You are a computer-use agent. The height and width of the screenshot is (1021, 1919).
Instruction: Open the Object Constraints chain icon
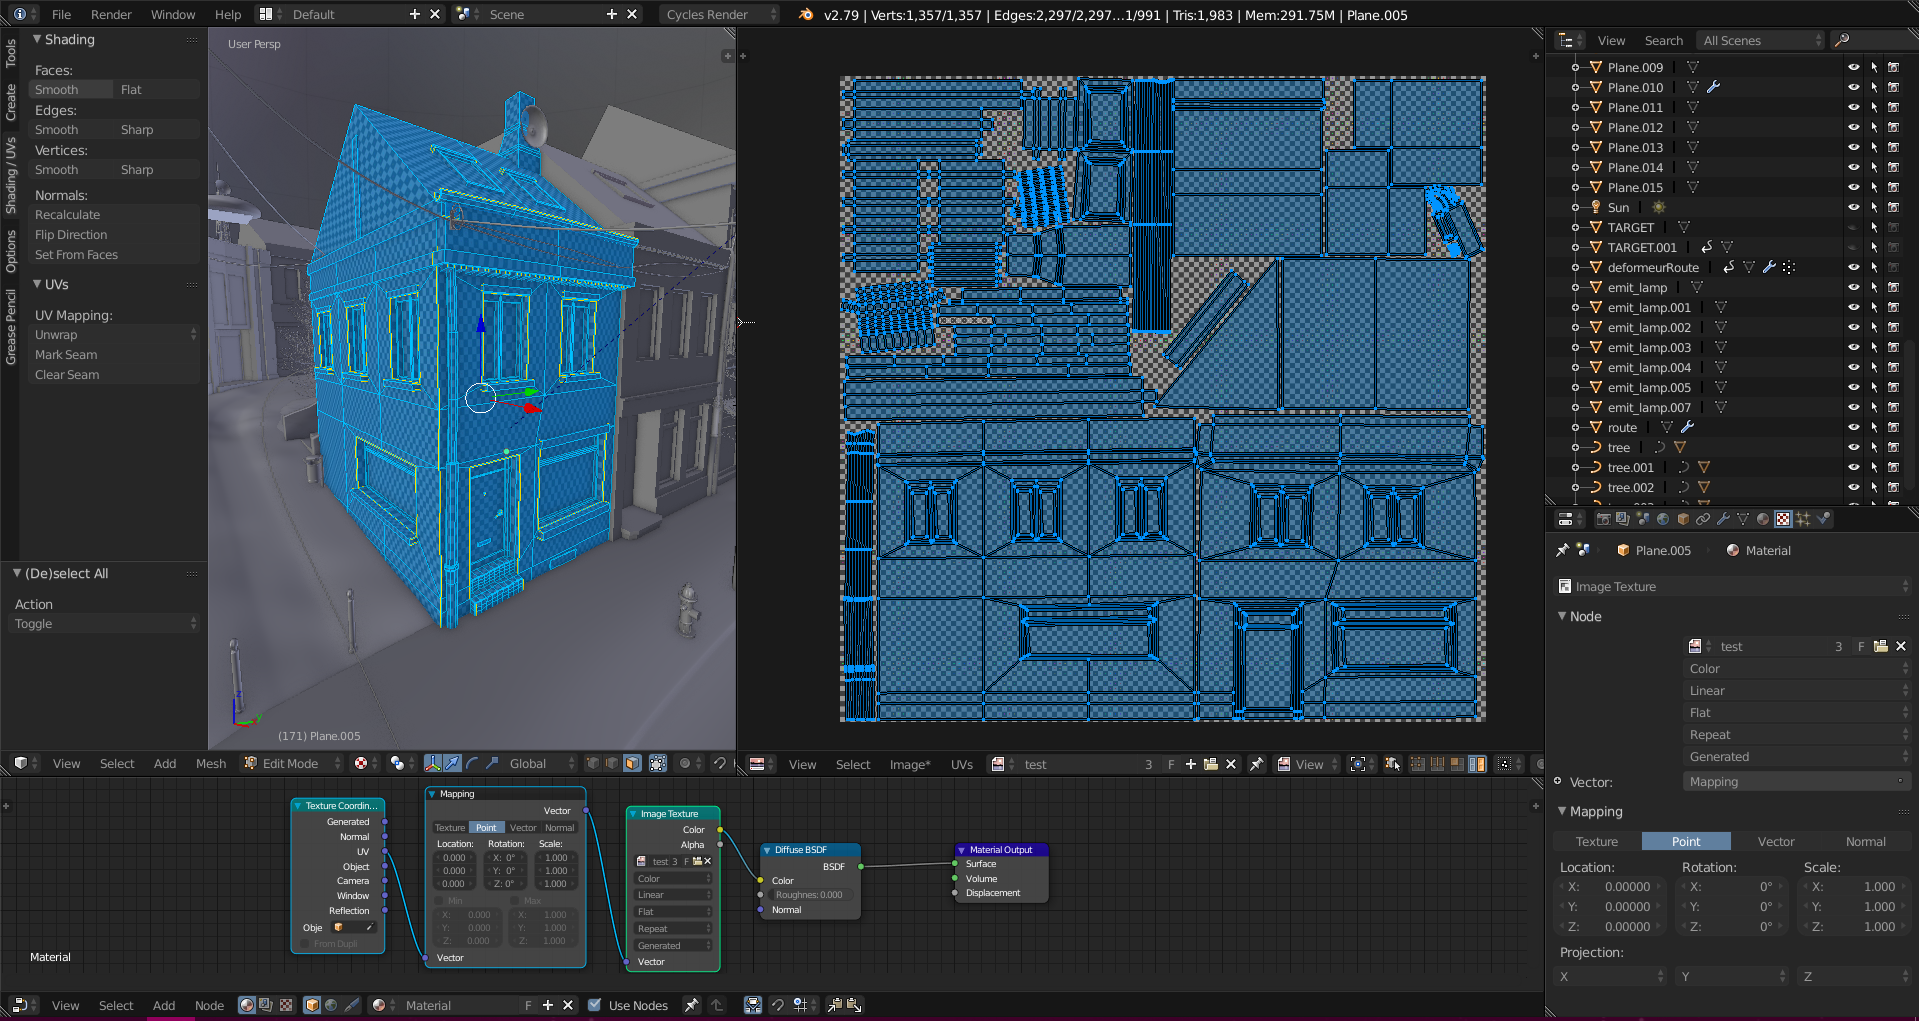1703,519
